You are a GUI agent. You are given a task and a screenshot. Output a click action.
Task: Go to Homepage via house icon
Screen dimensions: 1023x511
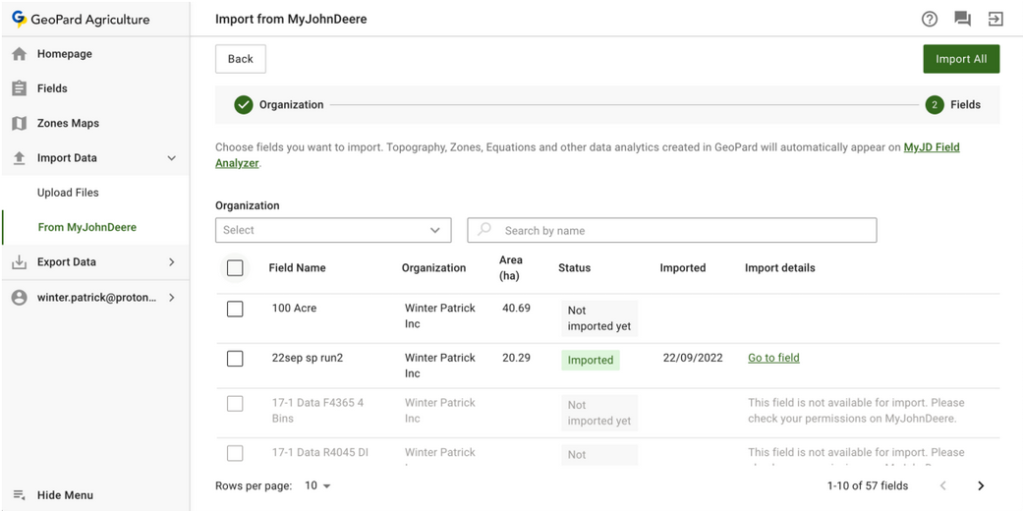coord(19,54)
